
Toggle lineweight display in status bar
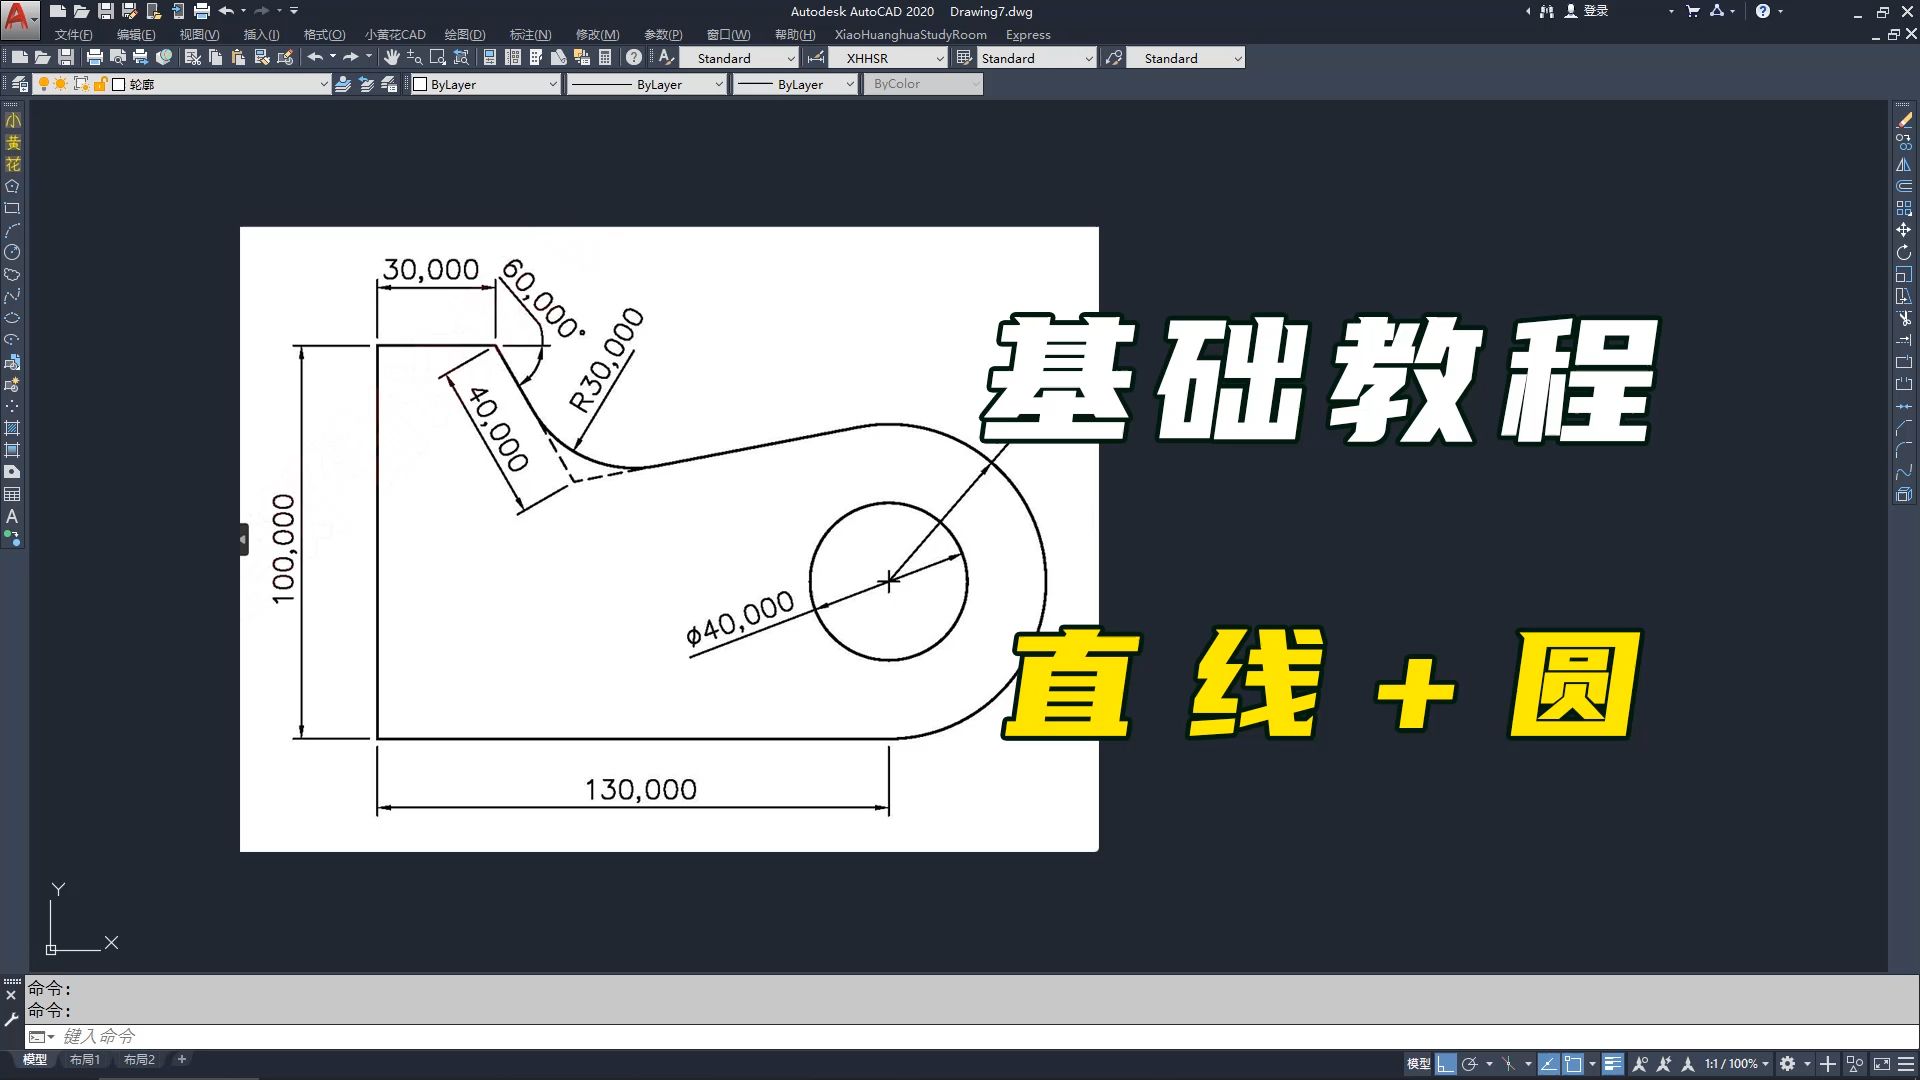(1613, 1063)
